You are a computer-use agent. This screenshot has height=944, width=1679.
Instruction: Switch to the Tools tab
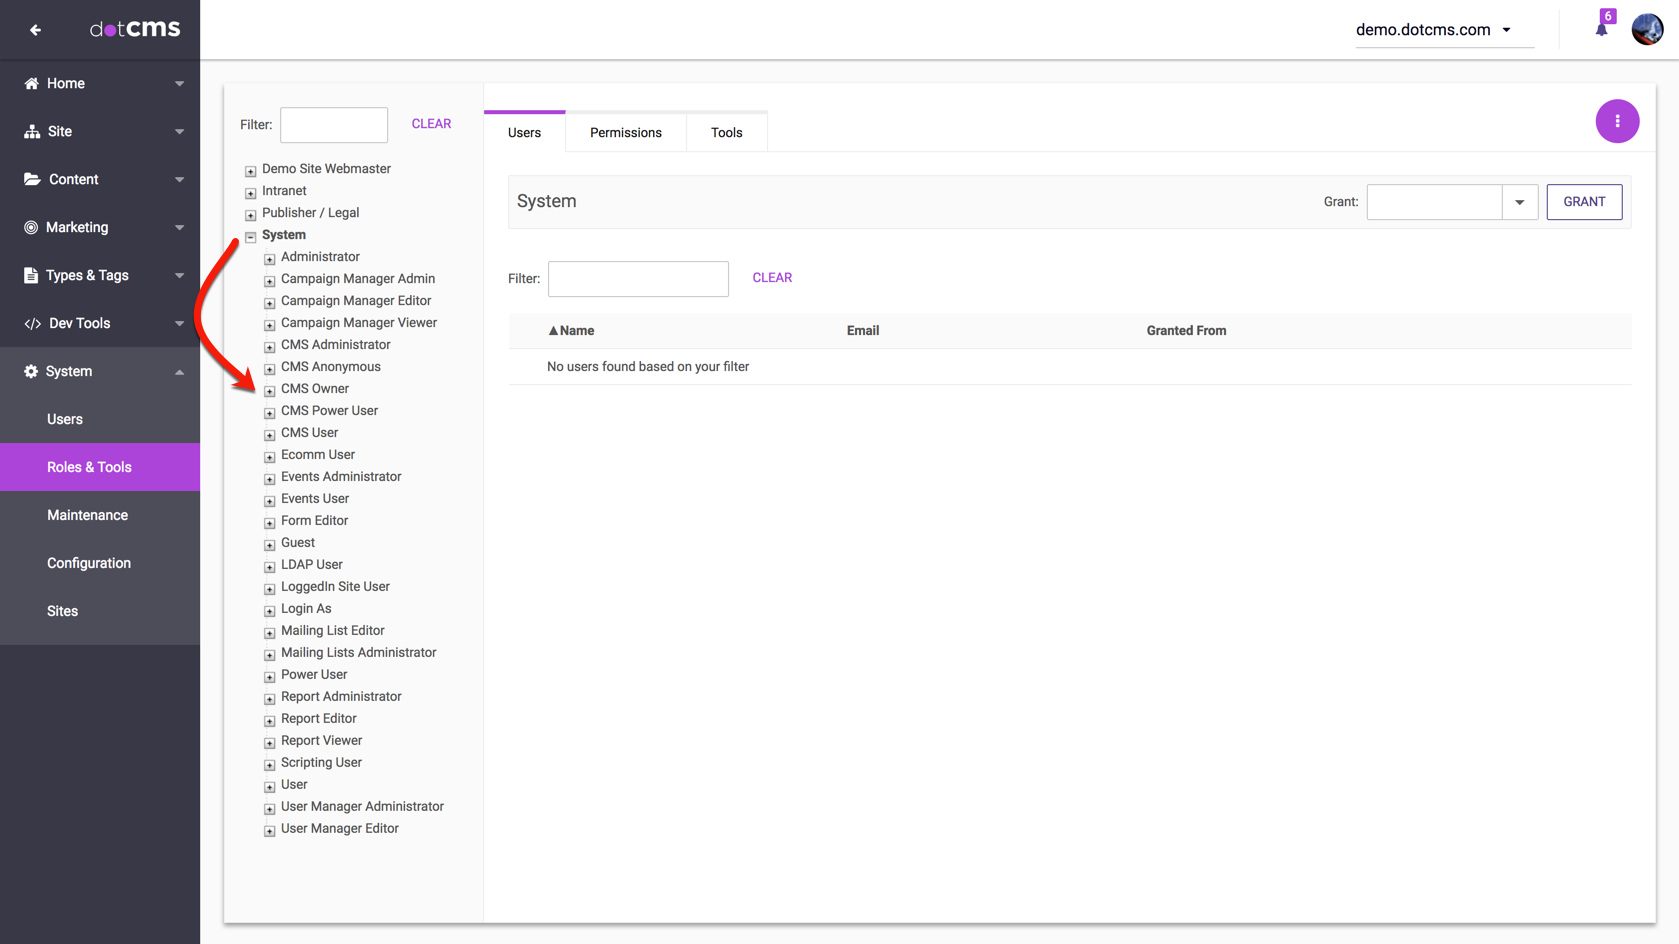coord(726,132)
